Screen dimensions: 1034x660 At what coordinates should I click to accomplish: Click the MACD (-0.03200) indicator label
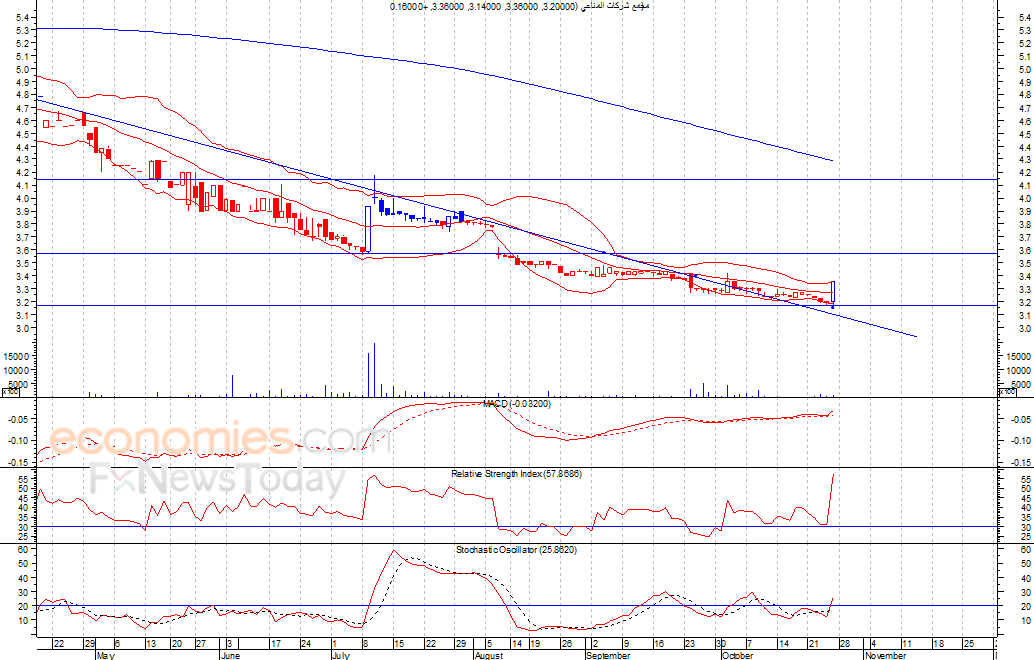(x=516, y=404)
